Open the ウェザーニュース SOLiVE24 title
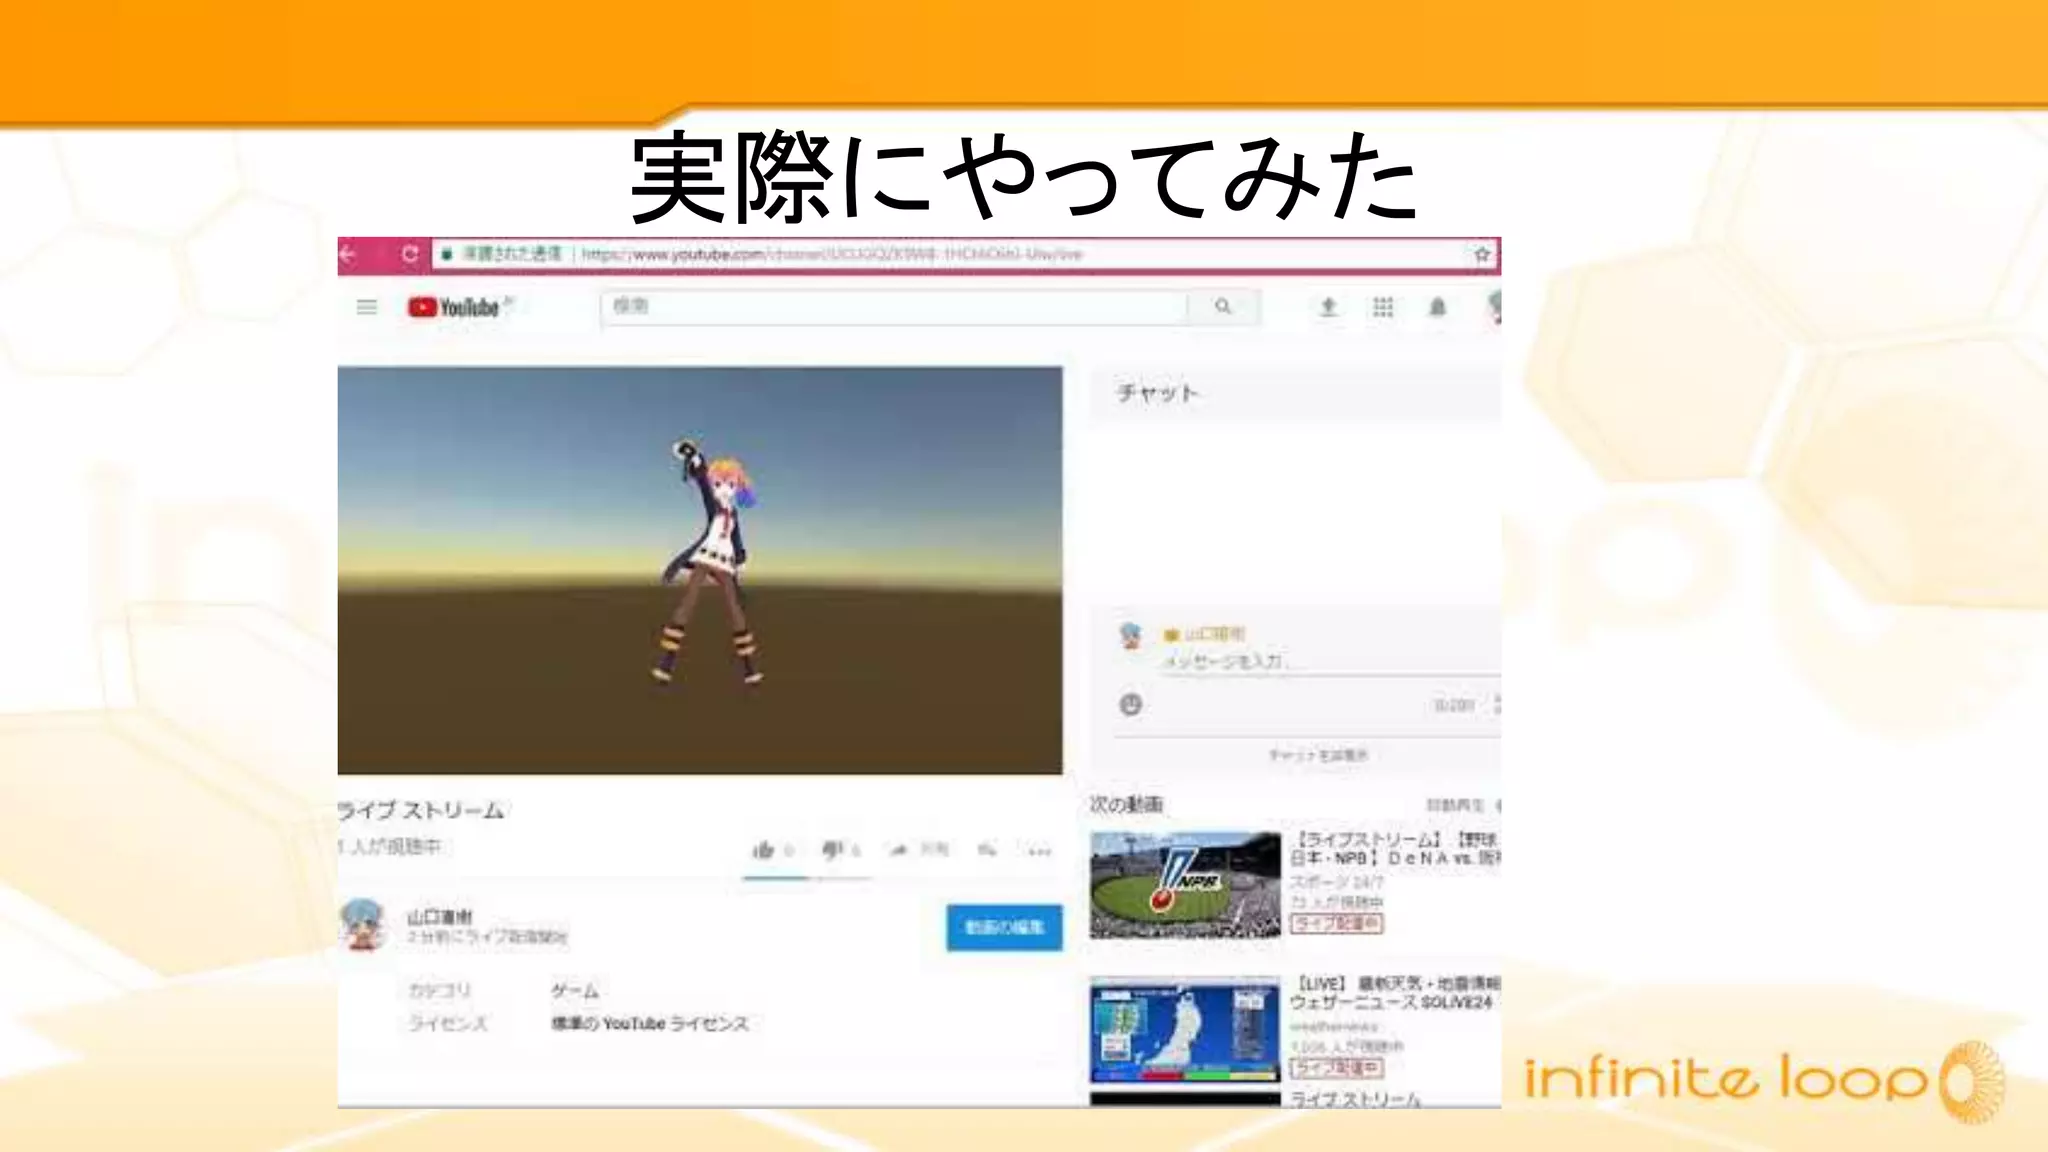The width and height of the screenshot is (2048, 1152). pyautogui.click(x=1394, y=993)
